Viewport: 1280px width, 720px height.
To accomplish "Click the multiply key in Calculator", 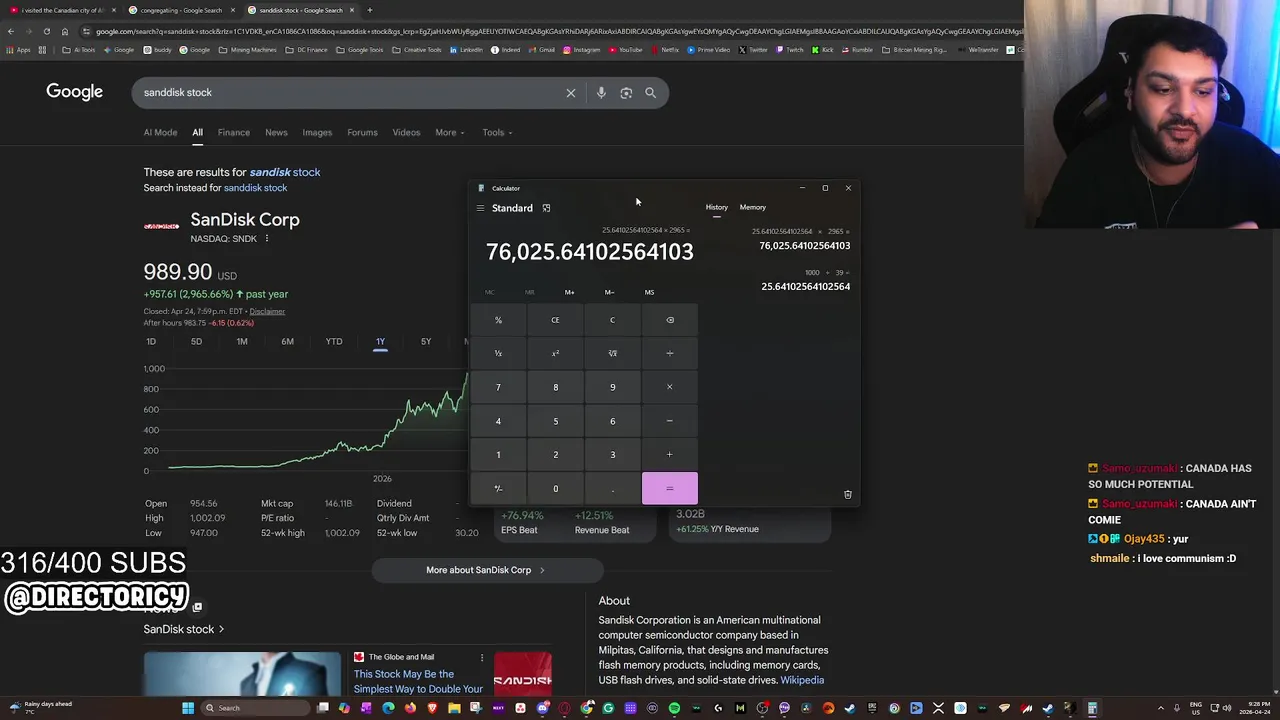I will (670, 387).
